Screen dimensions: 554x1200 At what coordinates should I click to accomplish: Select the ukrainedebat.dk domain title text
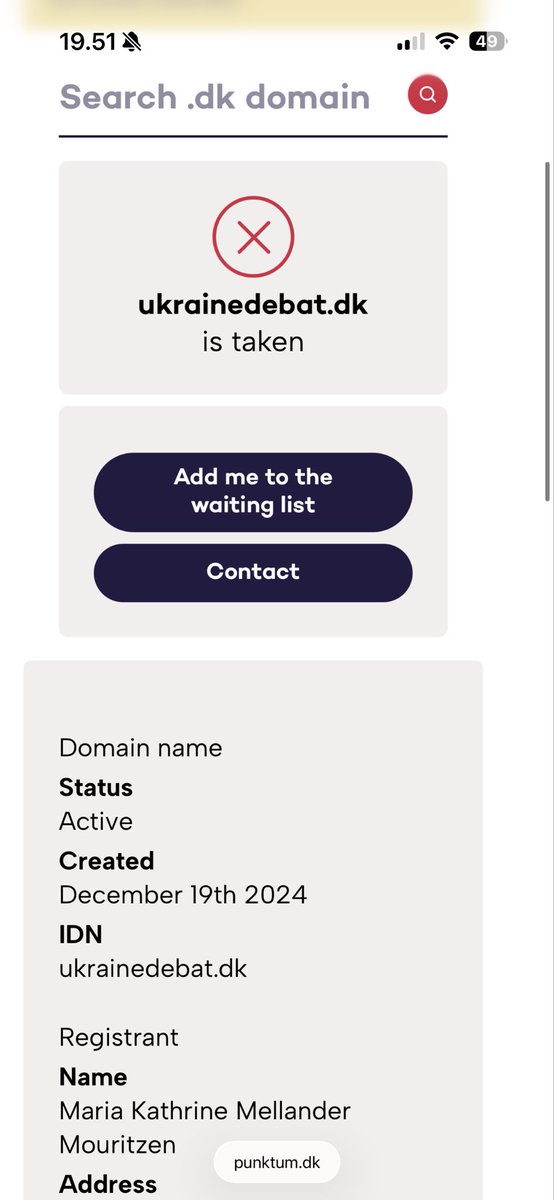(253, 305)
